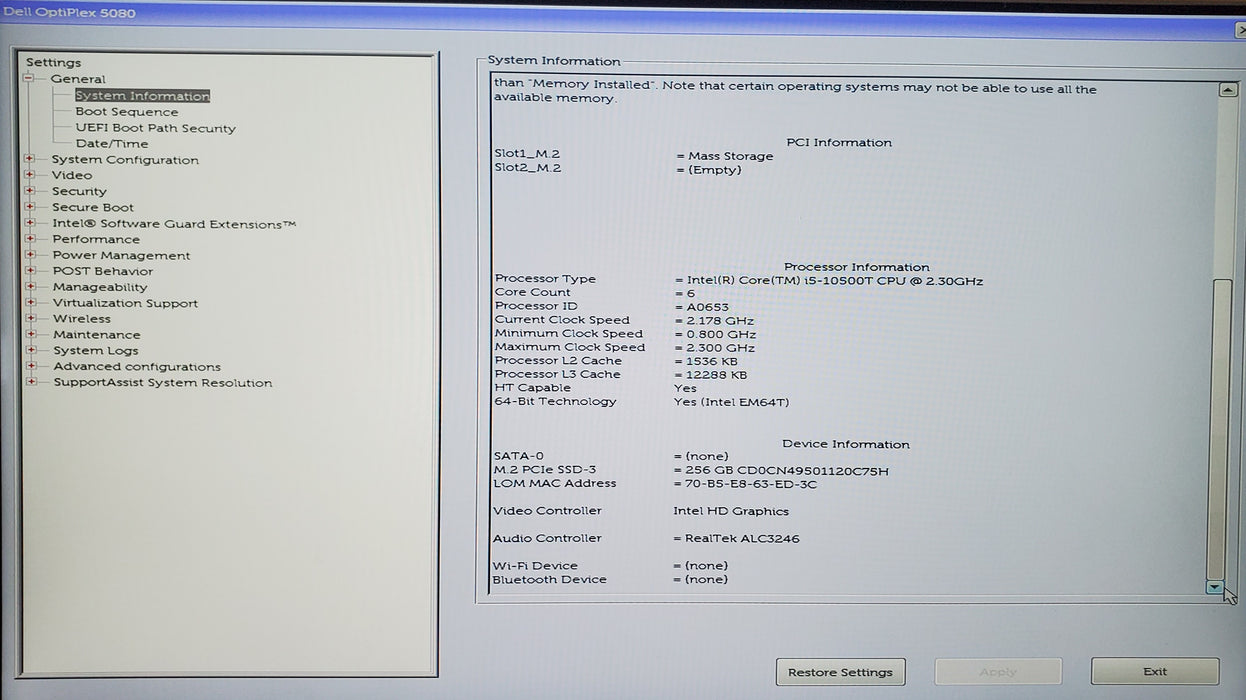Screen dimensions: 1246x700
Task: Select the Video category label
Action: pos(72,175)
